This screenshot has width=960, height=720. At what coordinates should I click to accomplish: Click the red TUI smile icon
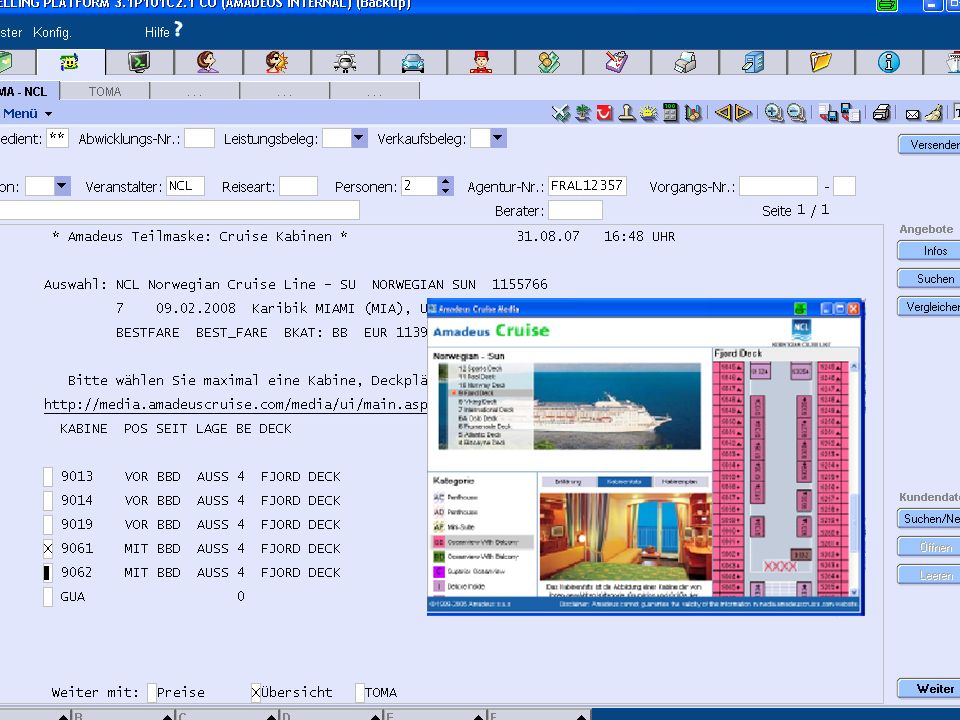[x=604, y=113]
